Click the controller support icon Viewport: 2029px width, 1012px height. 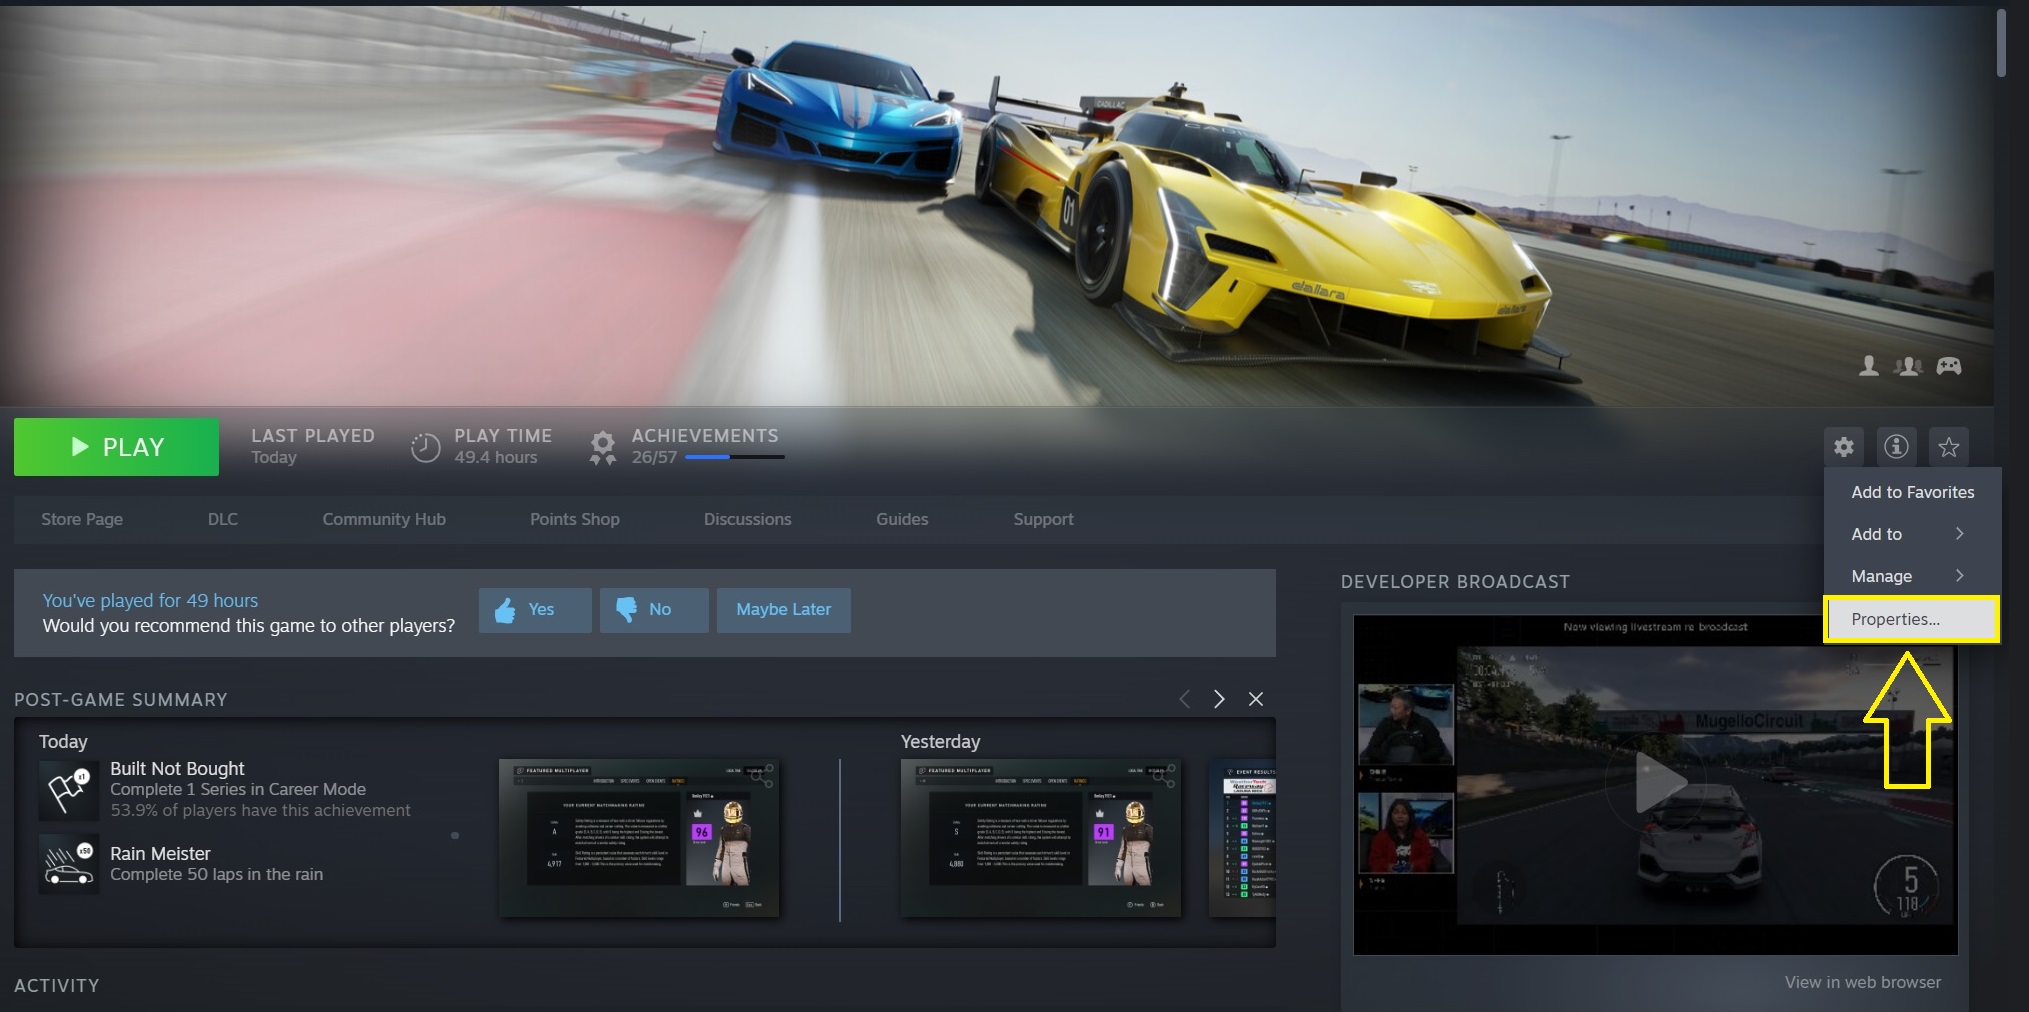click(x=1948, y=366)
